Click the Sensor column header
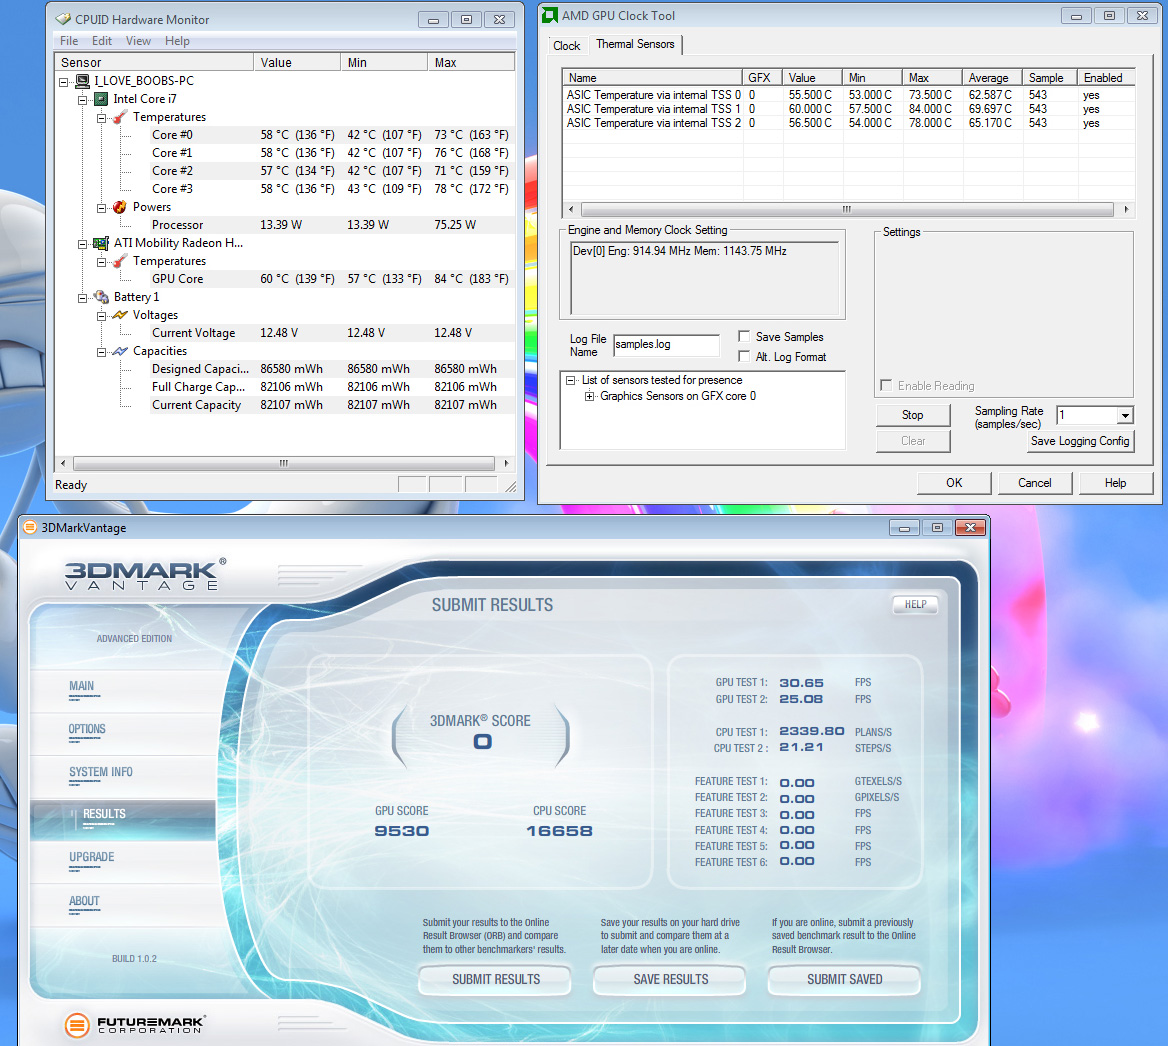Viewport: 1168px width, 1046px height. 154,63
